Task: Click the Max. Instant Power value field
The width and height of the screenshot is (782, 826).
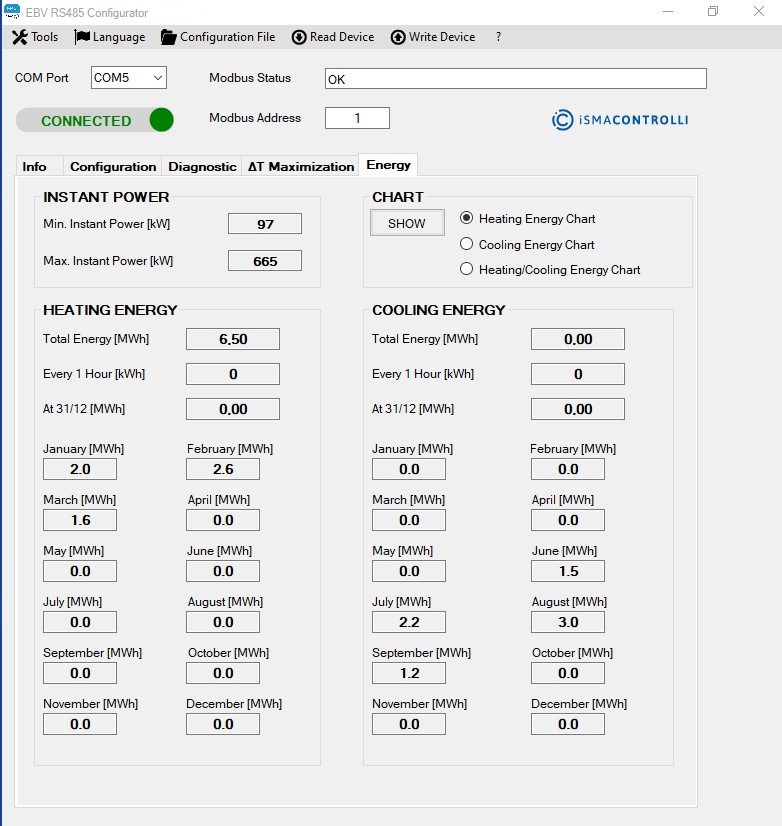Action: click(x=265, y=261)
